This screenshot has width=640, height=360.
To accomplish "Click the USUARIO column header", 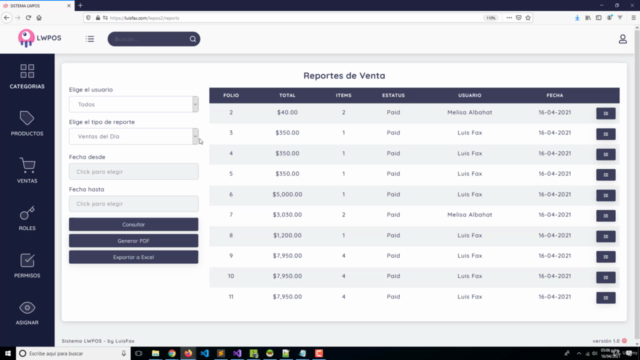I will pyautogui.click(x=470, y=95).
